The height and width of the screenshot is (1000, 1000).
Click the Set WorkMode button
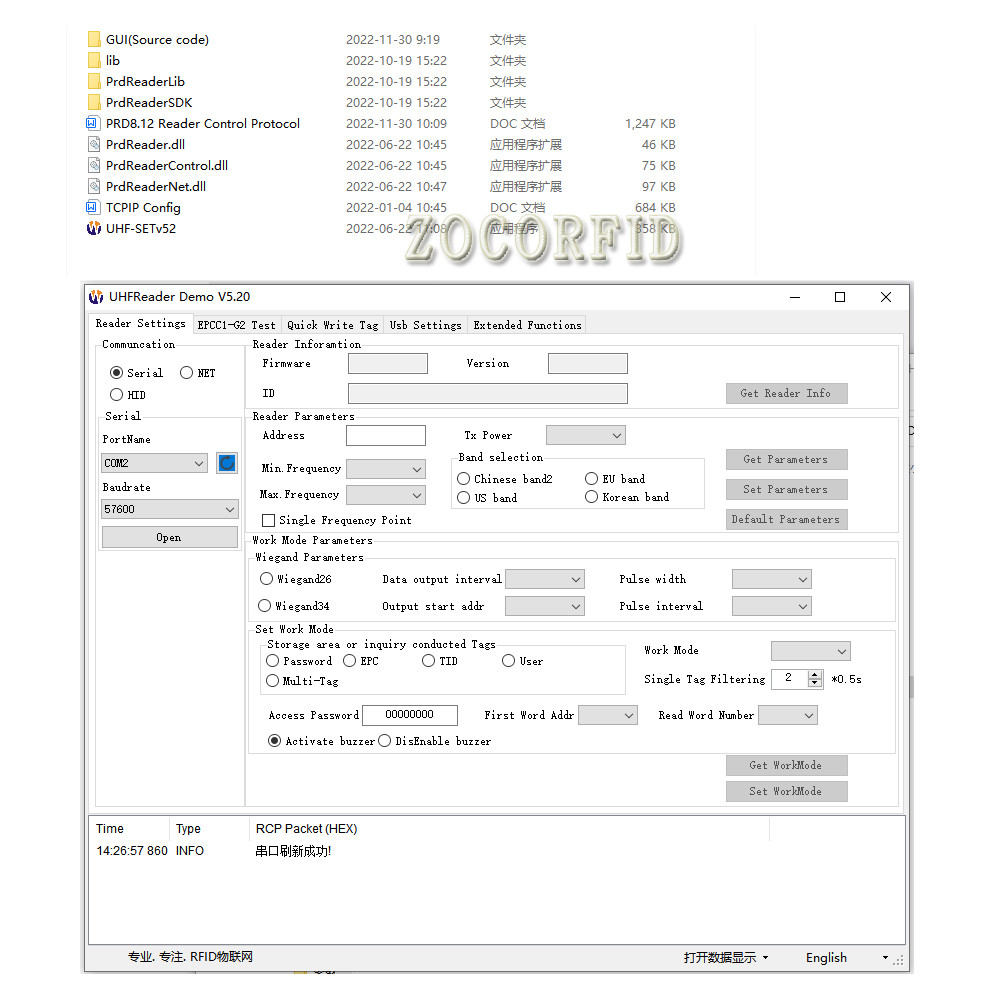coord(786,791)
